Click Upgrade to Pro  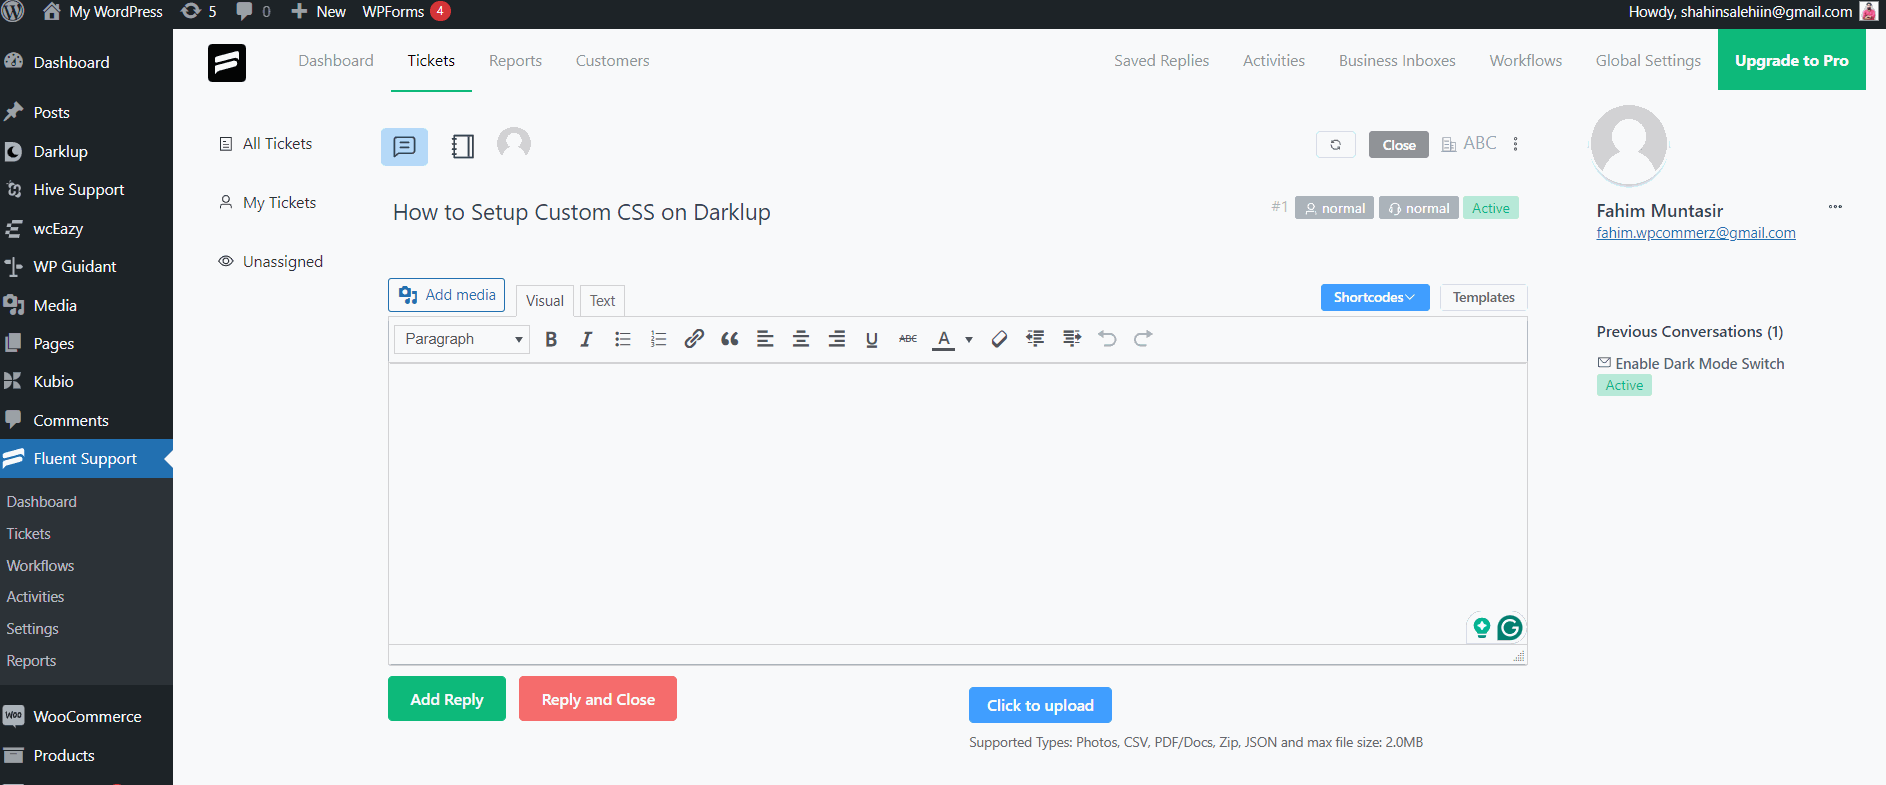coord(1791,60)
